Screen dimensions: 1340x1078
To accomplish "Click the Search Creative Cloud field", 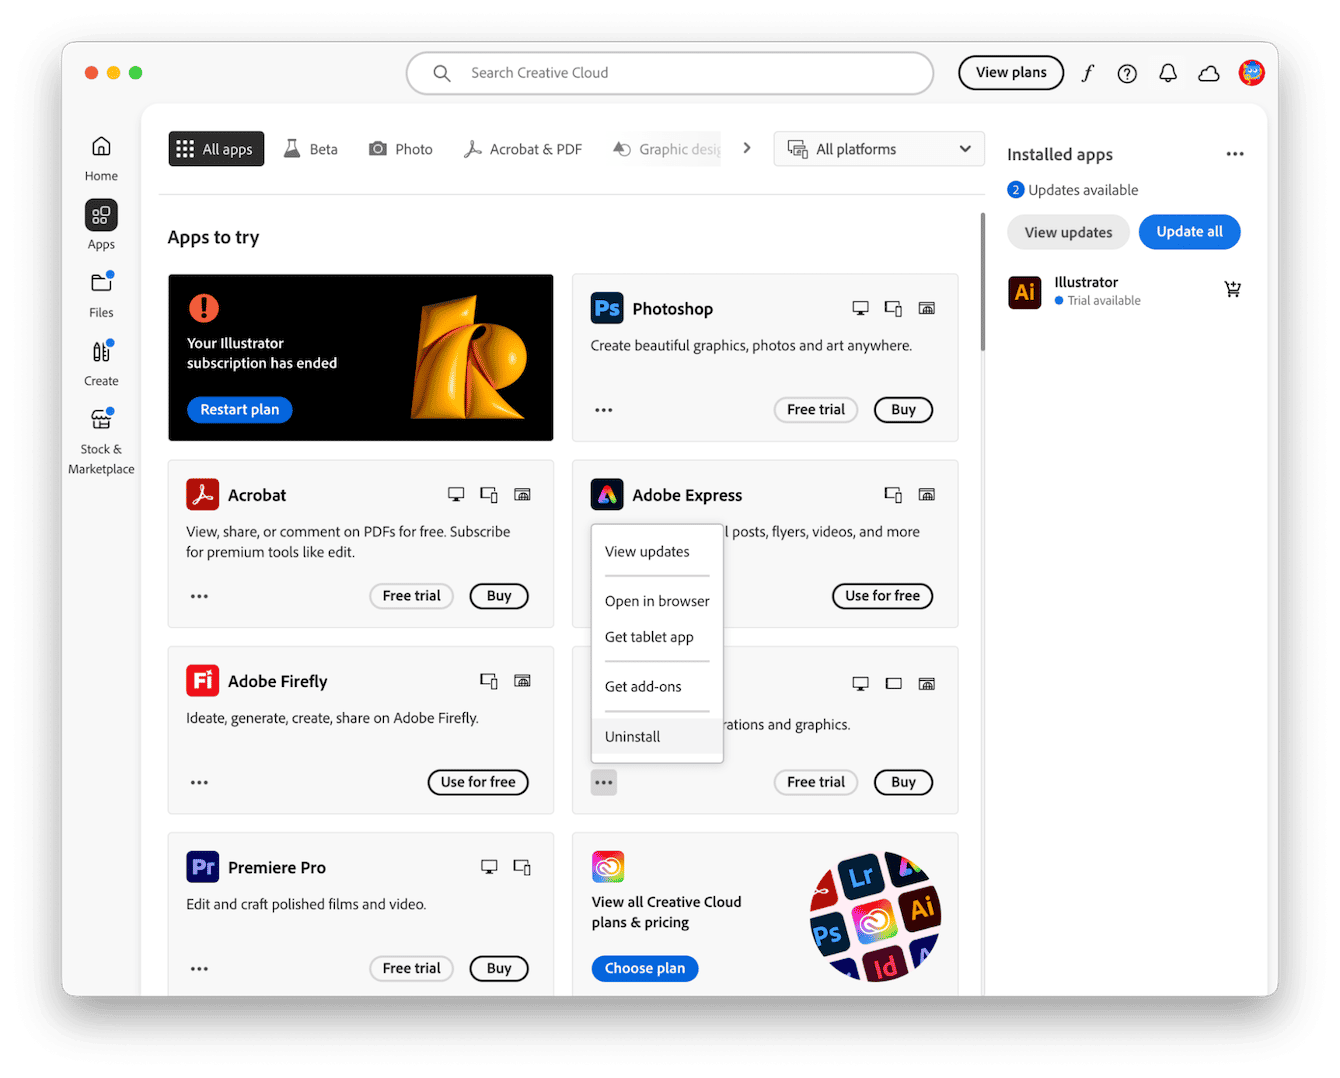I will (x=669, y=72).
